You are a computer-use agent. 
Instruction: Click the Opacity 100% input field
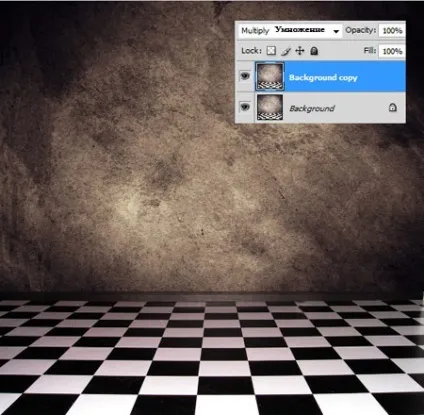tap(392, 31)
